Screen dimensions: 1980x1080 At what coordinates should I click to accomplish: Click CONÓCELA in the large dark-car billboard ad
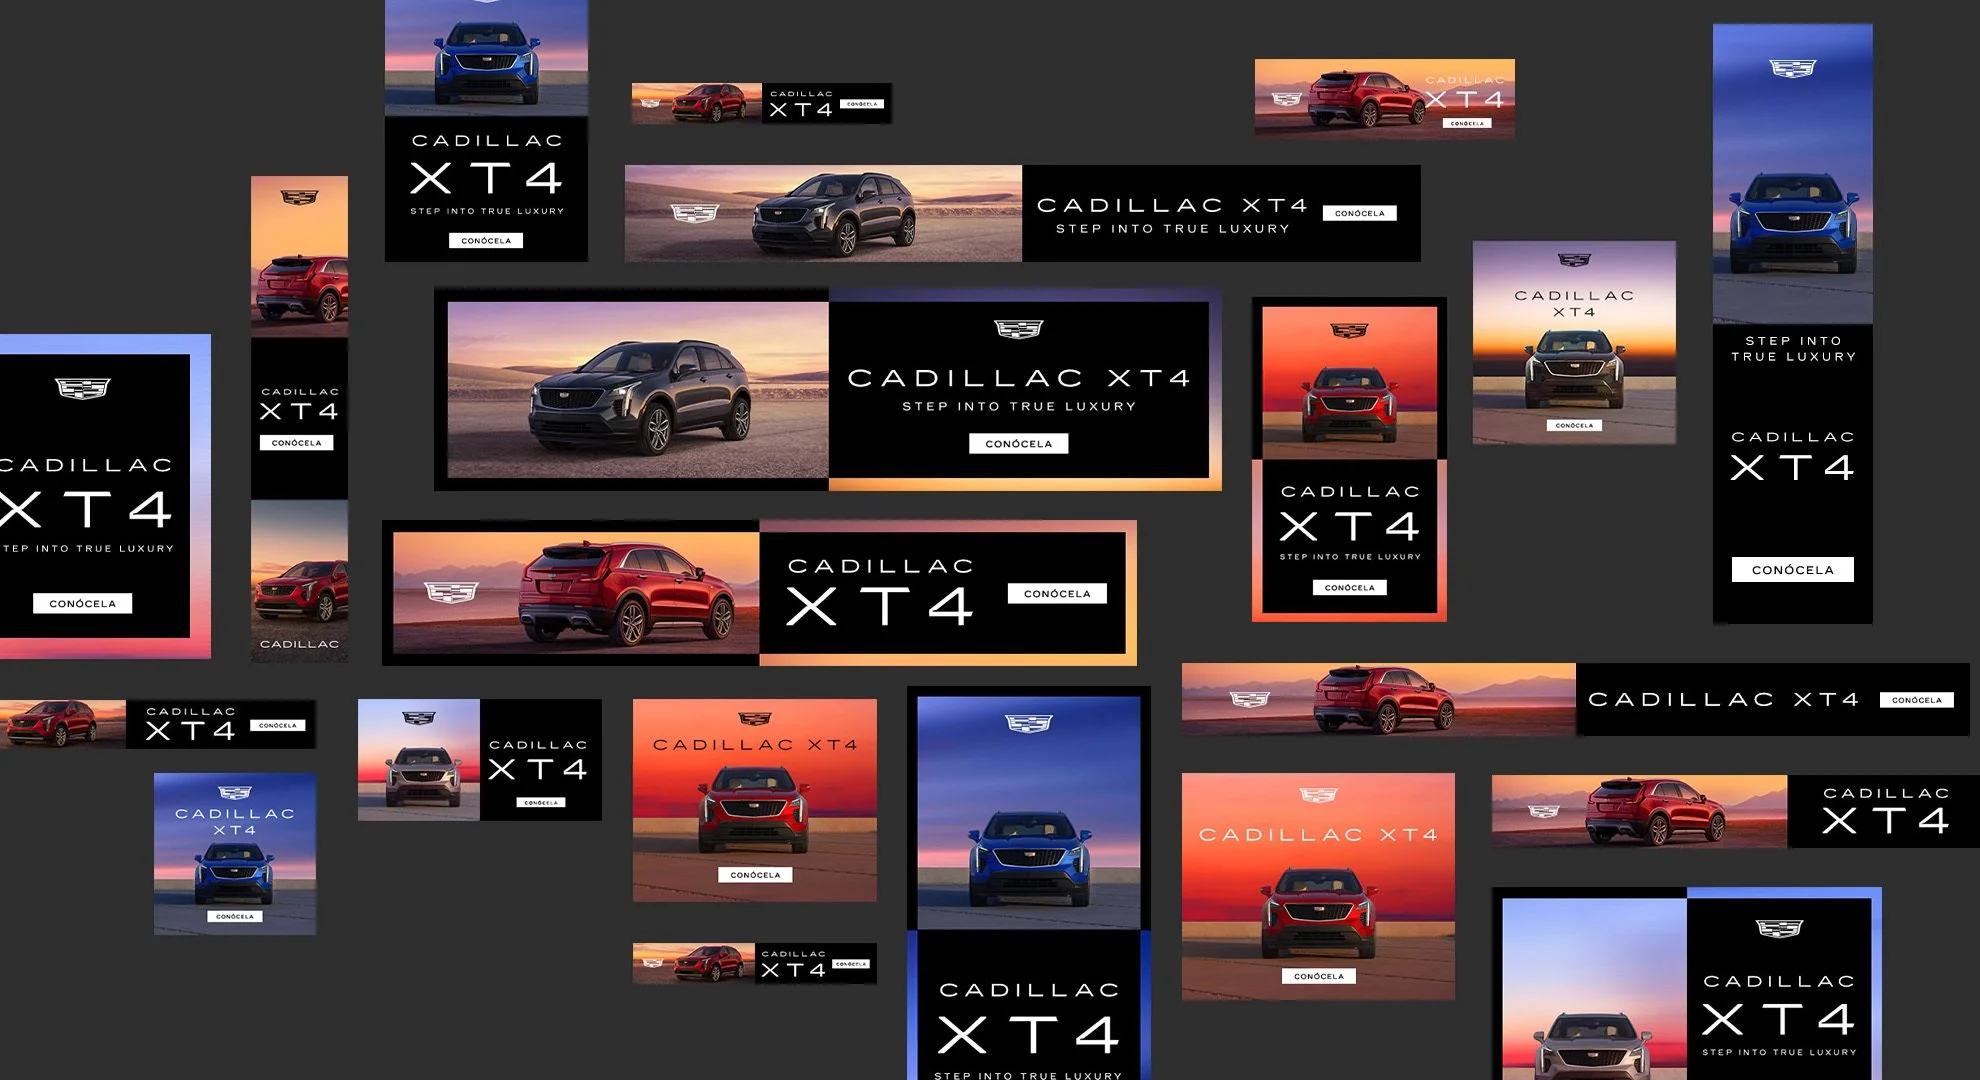point(1019,444)
